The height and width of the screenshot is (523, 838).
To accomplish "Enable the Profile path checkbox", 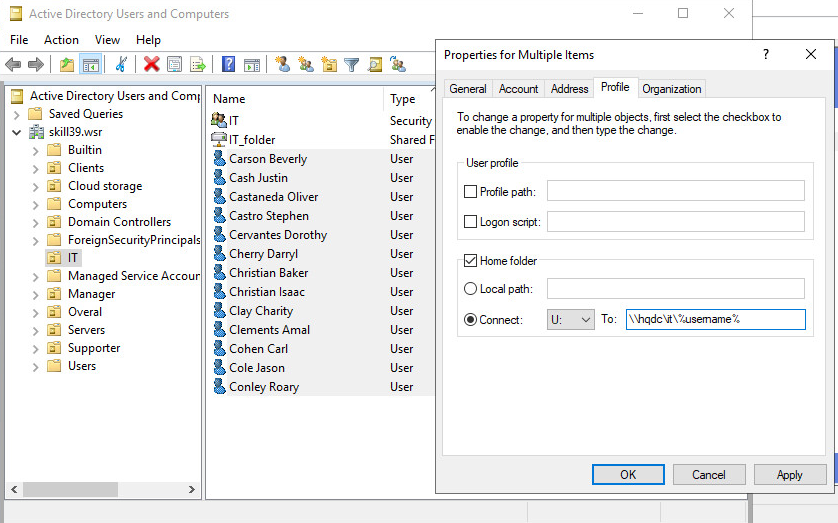I will (x=470, y=192).
